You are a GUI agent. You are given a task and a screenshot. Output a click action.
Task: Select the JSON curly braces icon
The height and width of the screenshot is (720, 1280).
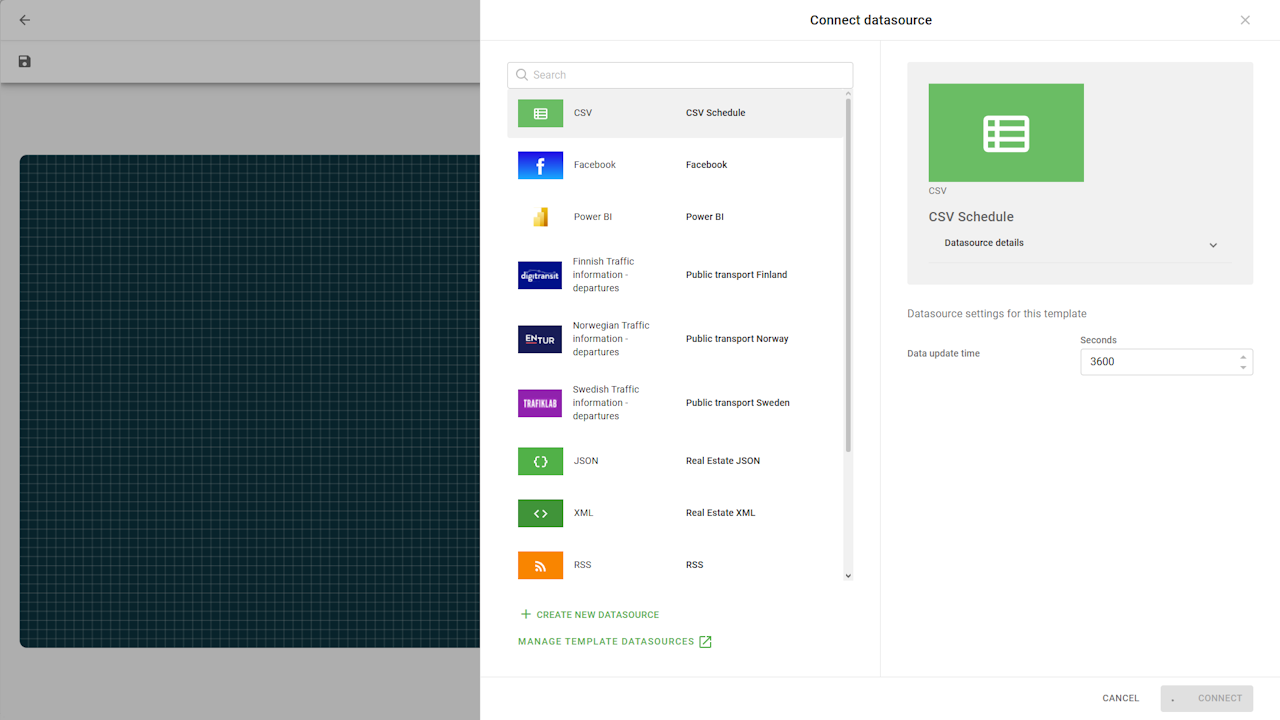540,461
